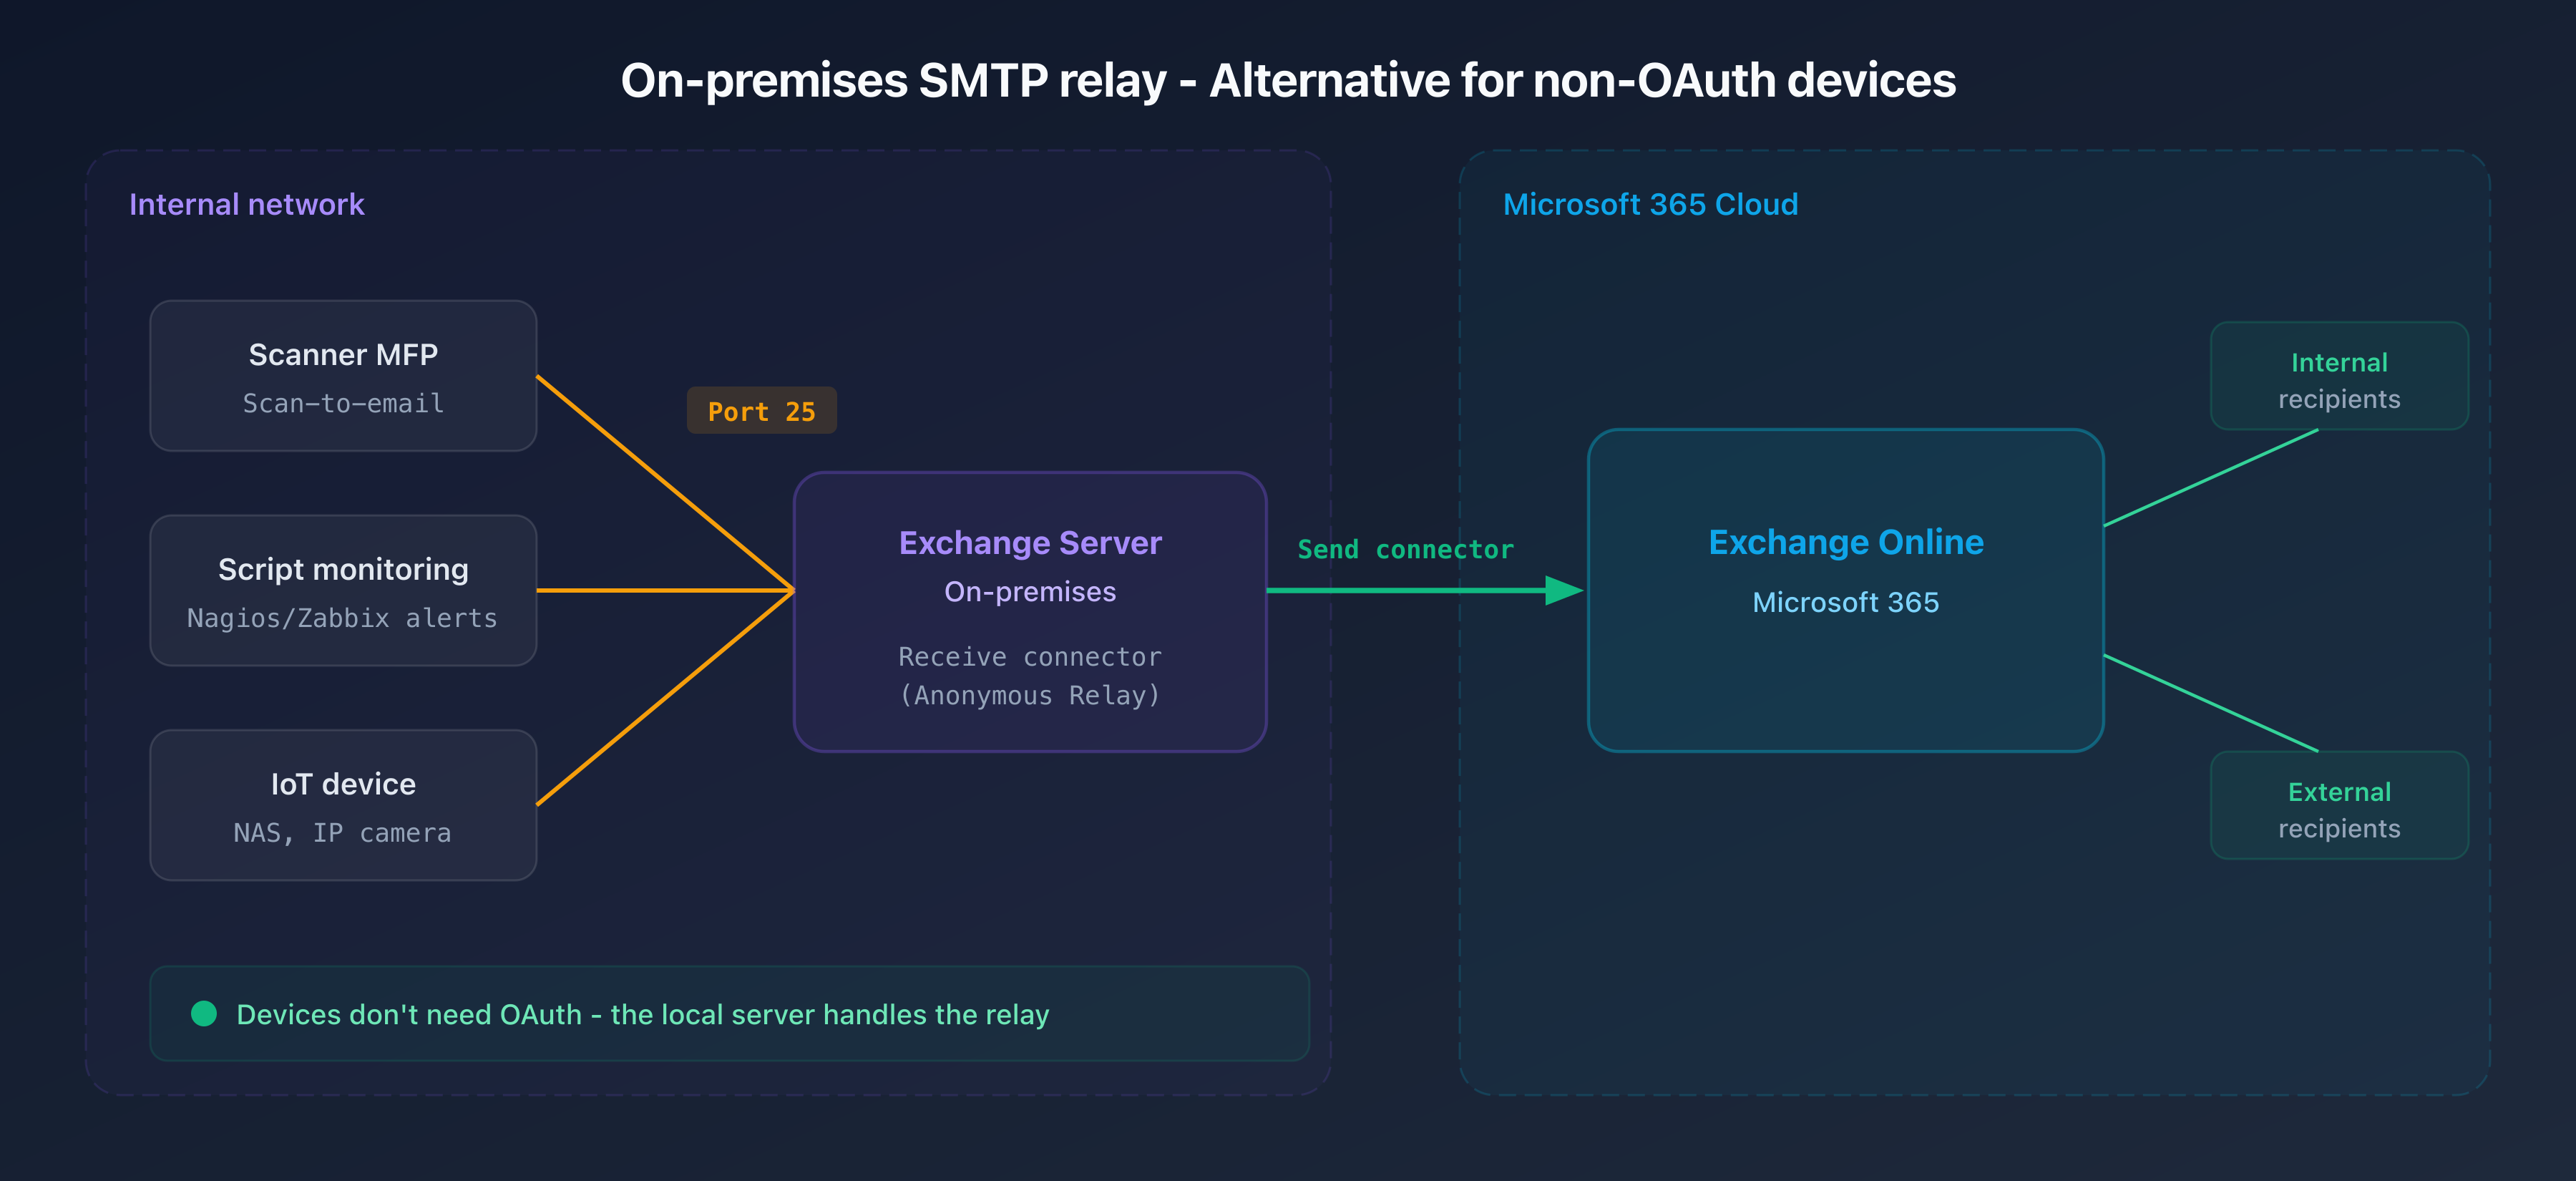Toggle the Port 25 badge

(x=762, y=411)
